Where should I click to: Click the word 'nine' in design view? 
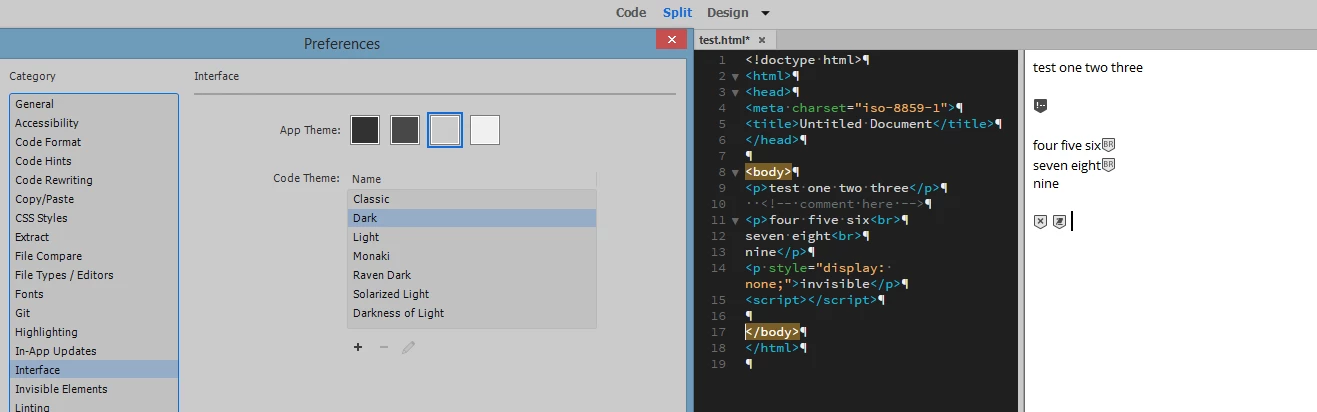click(x=1045, y=184)
